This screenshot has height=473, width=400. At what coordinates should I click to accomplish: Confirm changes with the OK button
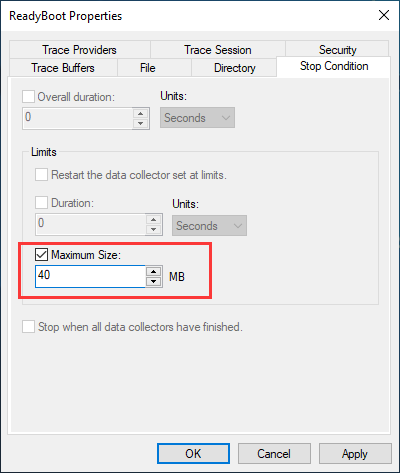click(x=193, y=453)
